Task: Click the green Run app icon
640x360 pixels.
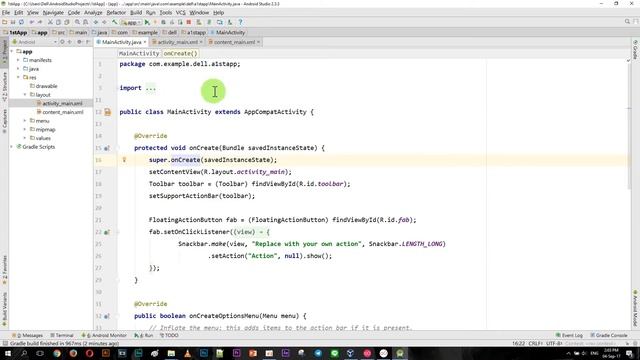Action: [x=147, y=22]
